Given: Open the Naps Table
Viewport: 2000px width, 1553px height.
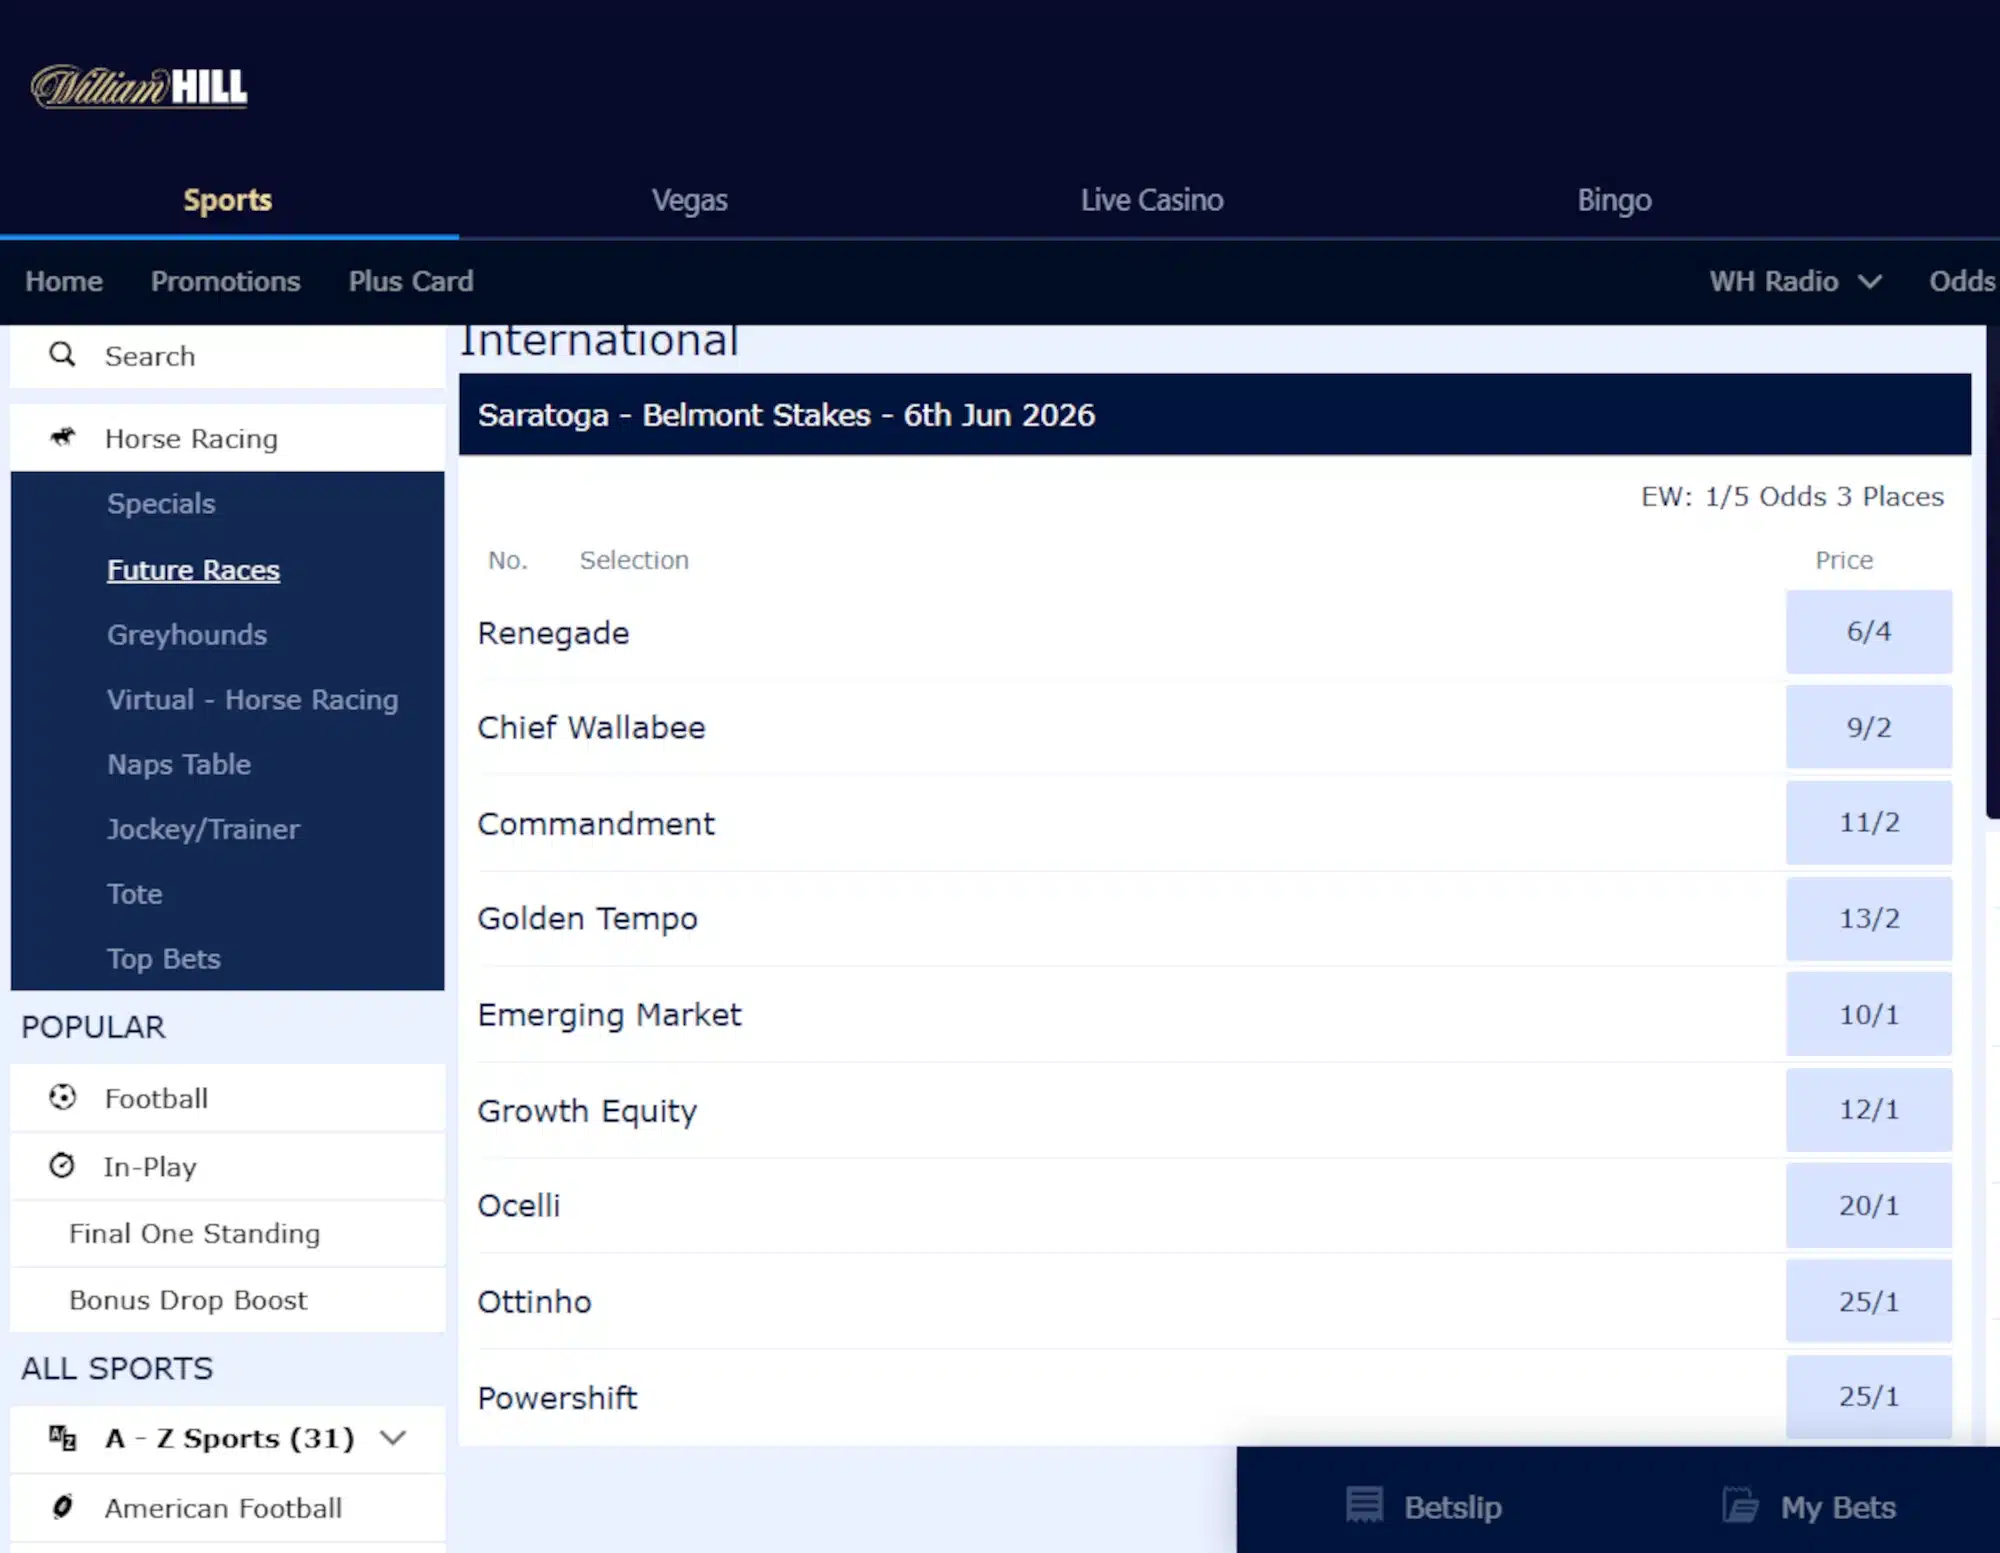Looking at the screenshot, I should (x=179, y=765).
